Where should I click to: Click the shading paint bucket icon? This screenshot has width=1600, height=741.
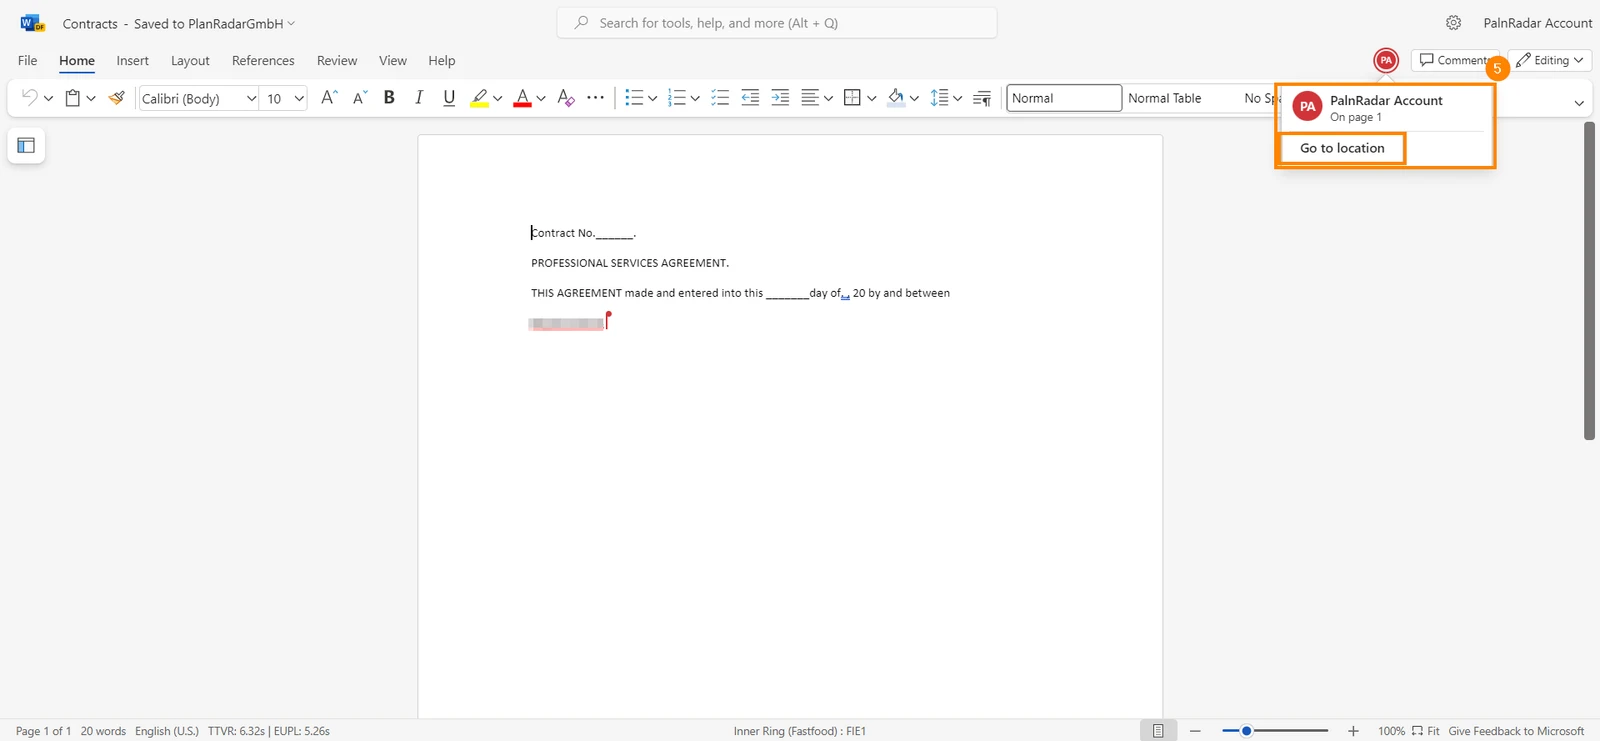(895, 98)
